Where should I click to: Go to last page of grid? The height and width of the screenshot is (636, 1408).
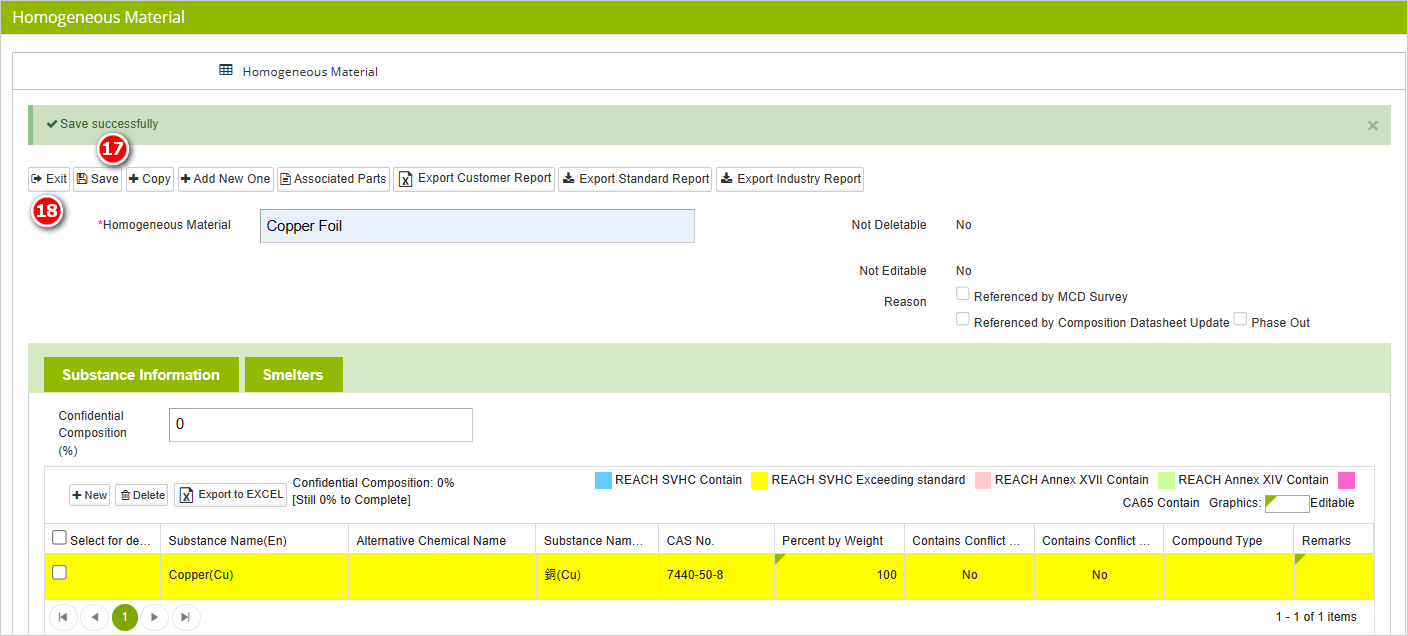[185, 617]
